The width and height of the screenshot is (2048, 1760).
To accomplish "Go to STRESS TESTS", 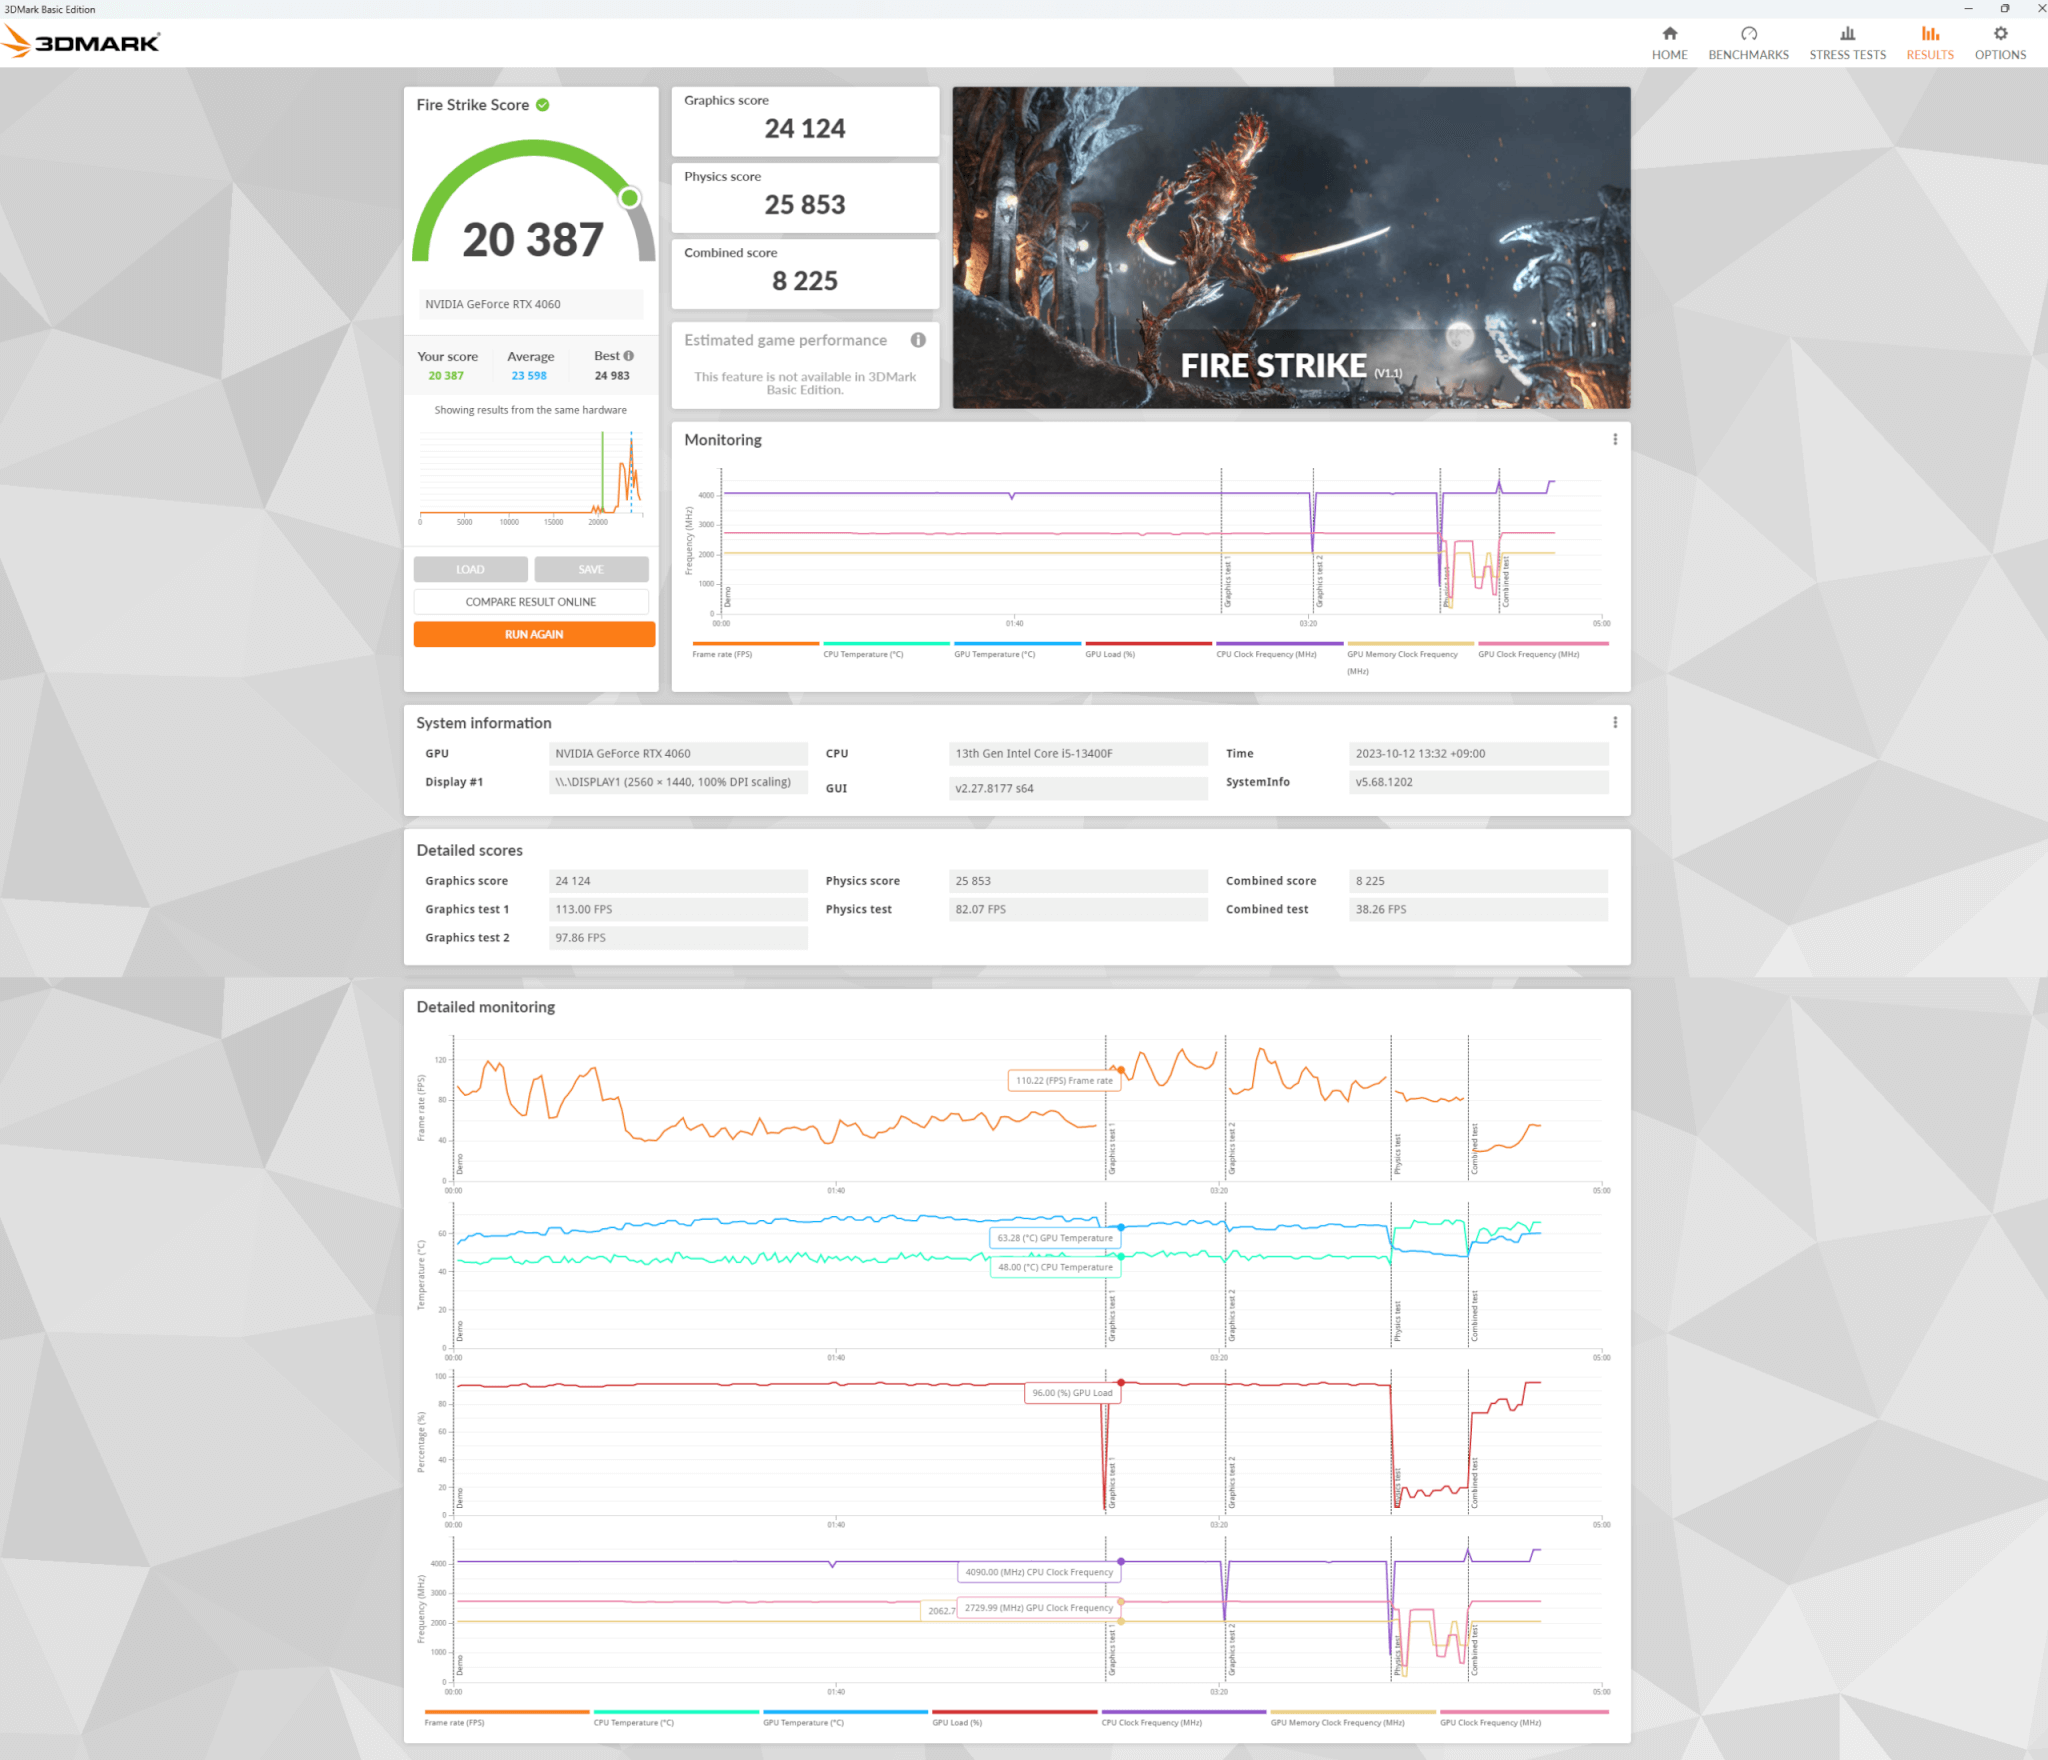I will (x=1847, y=43).
